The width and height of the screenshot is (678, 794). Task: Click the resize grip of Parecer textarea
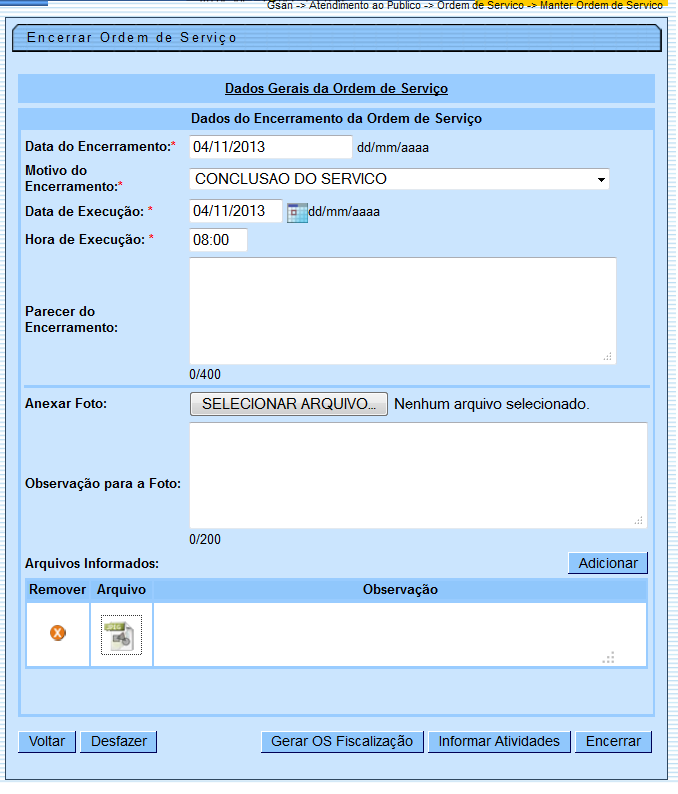point(608,356)
